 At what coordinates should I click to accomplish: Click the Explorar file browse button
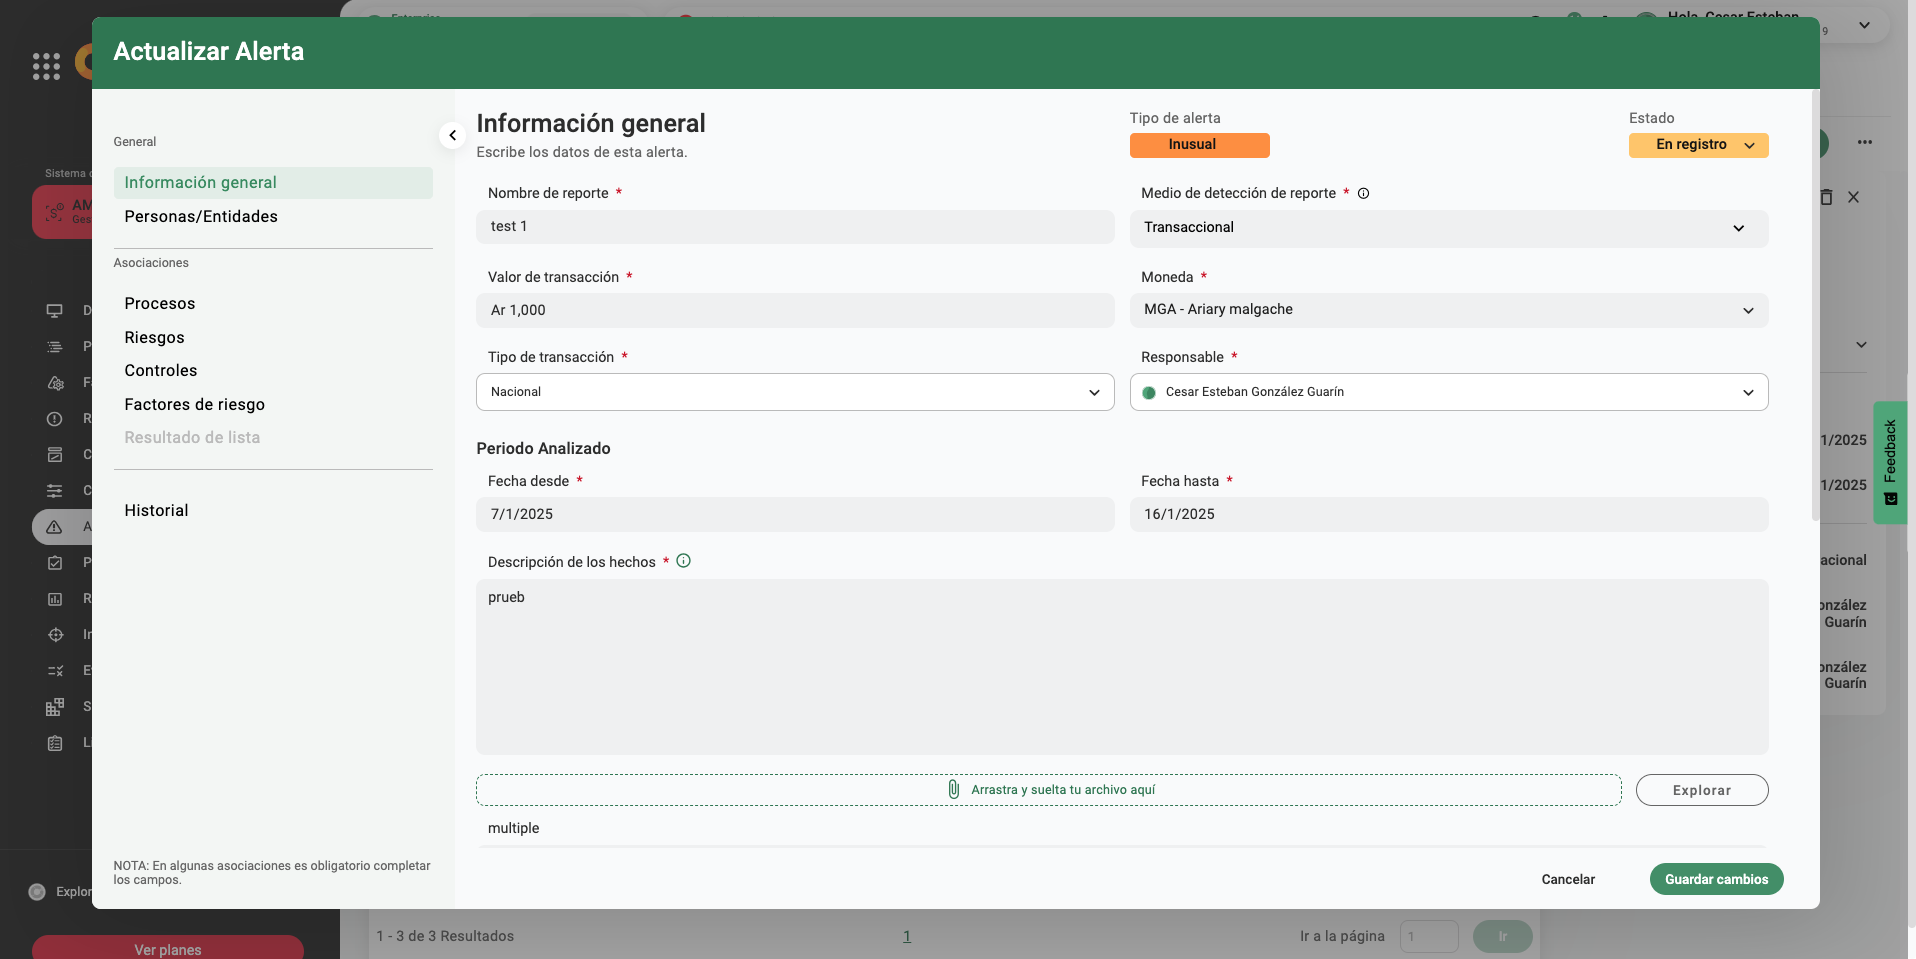(1701, 790)
